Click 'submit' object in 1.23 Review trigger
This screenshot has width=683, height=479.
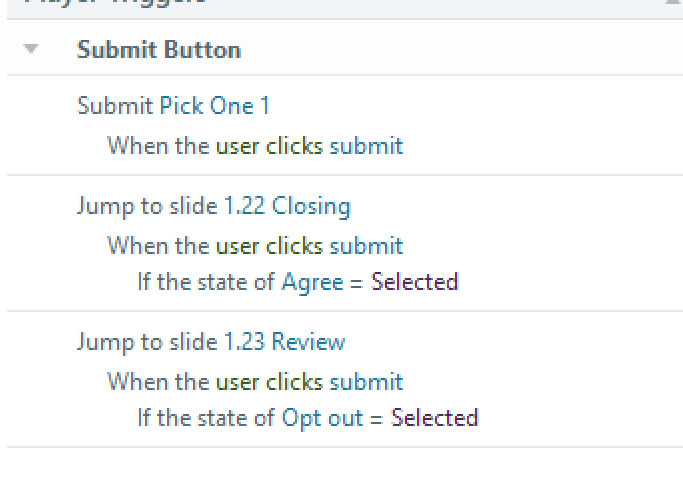pos(366,381)
